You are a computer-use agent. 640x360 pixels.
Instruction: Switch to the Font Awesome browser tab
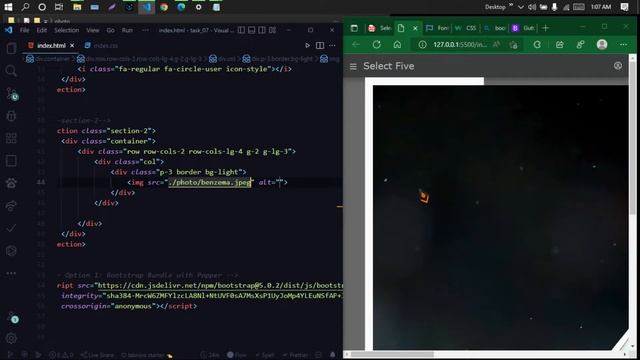(437, 28)
